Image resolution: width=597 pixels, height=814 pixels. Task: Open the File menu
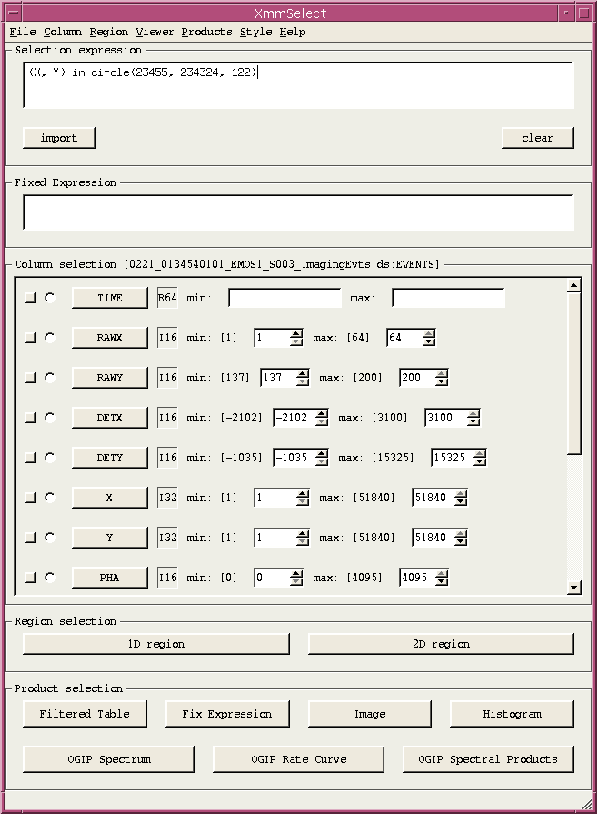click(23, 32)
